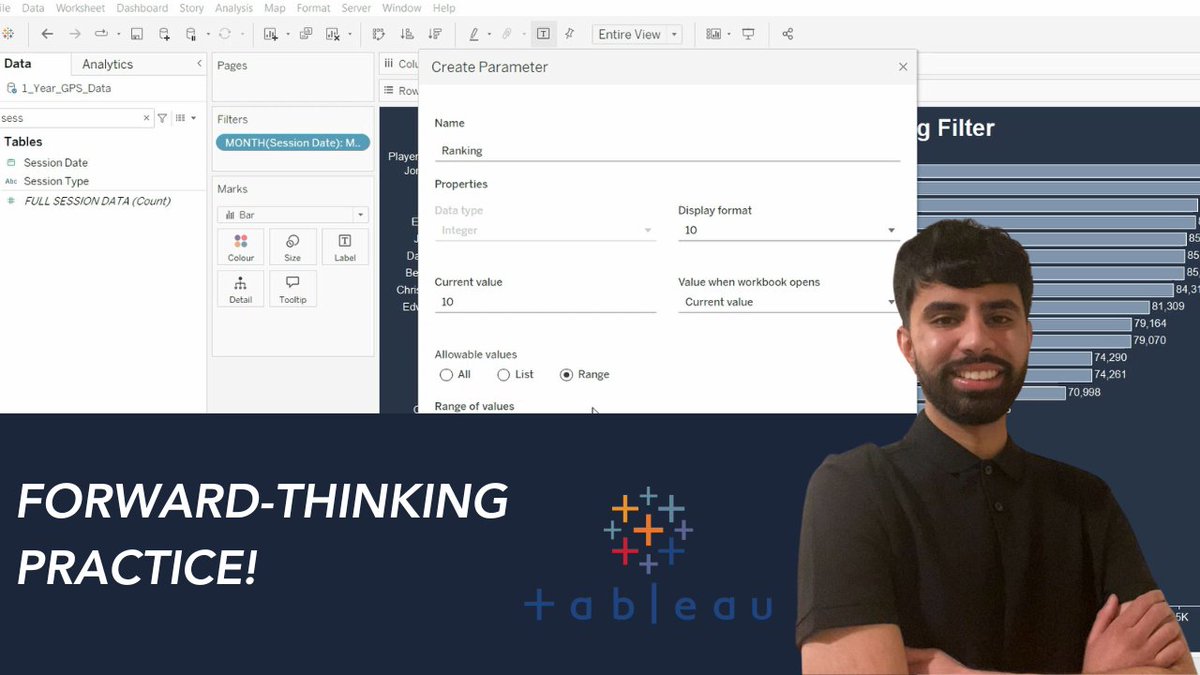This screenshot has height=675, width=1200.
Task: Click the Highlight pen icon
Action: pos(474,34)
